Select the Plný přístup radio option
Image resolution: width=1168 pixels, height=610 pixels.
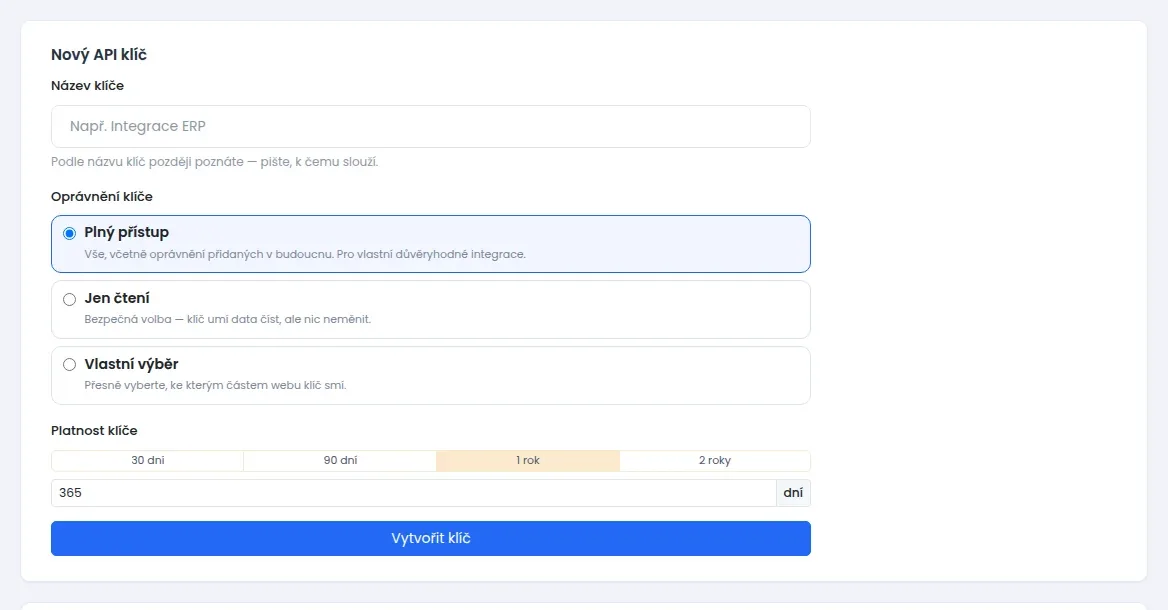pos(69,233)
